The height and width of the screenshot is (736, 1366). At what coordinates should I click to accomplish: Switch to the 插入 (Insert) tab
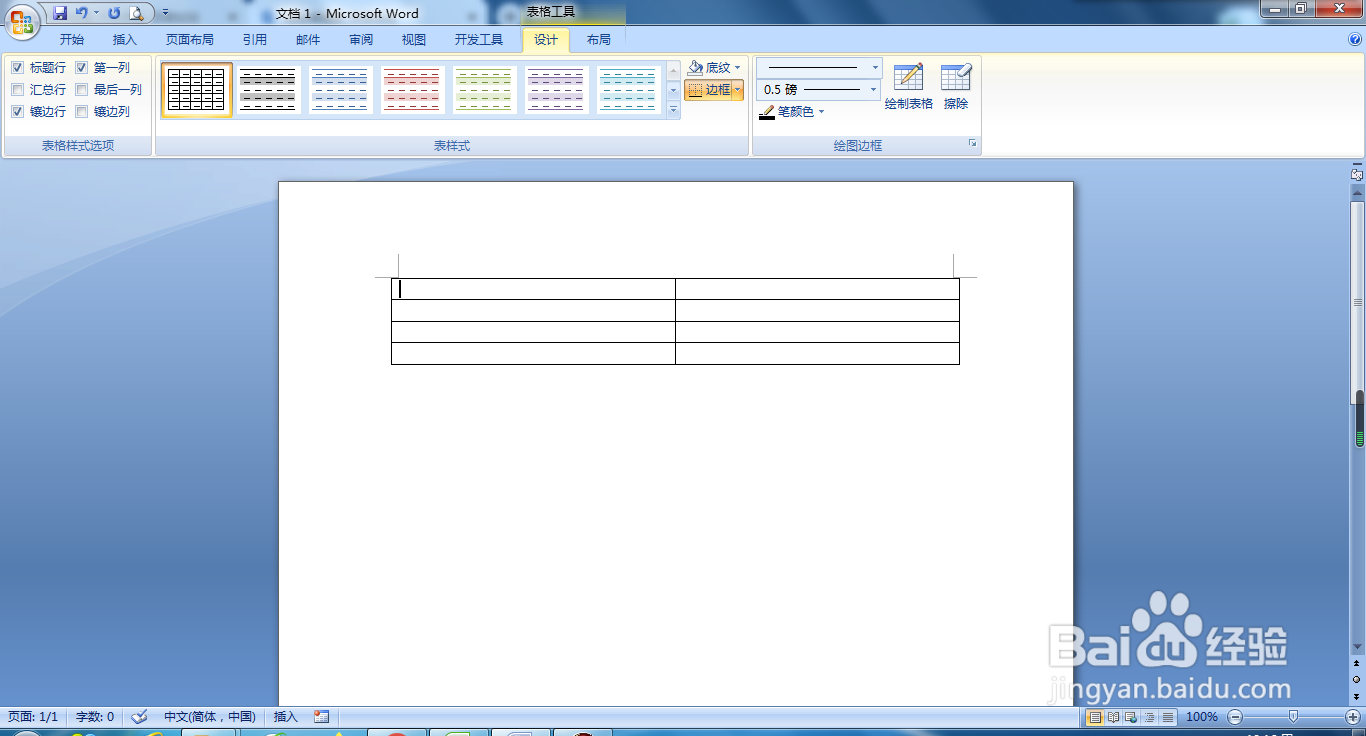tap(125, 40)
